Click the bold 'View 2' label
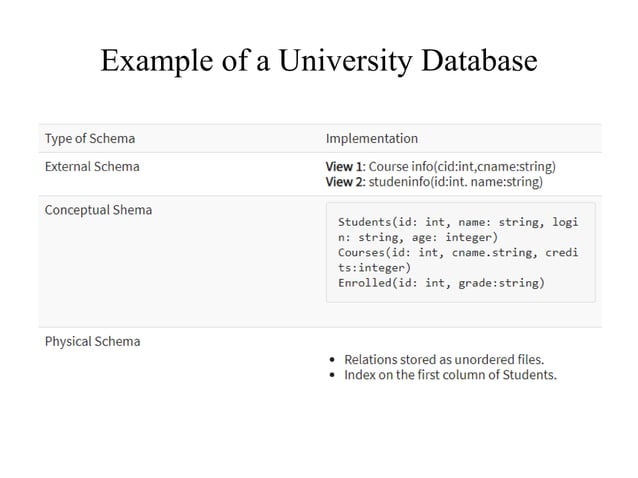The image size is (638, 478). pos(345,182)
